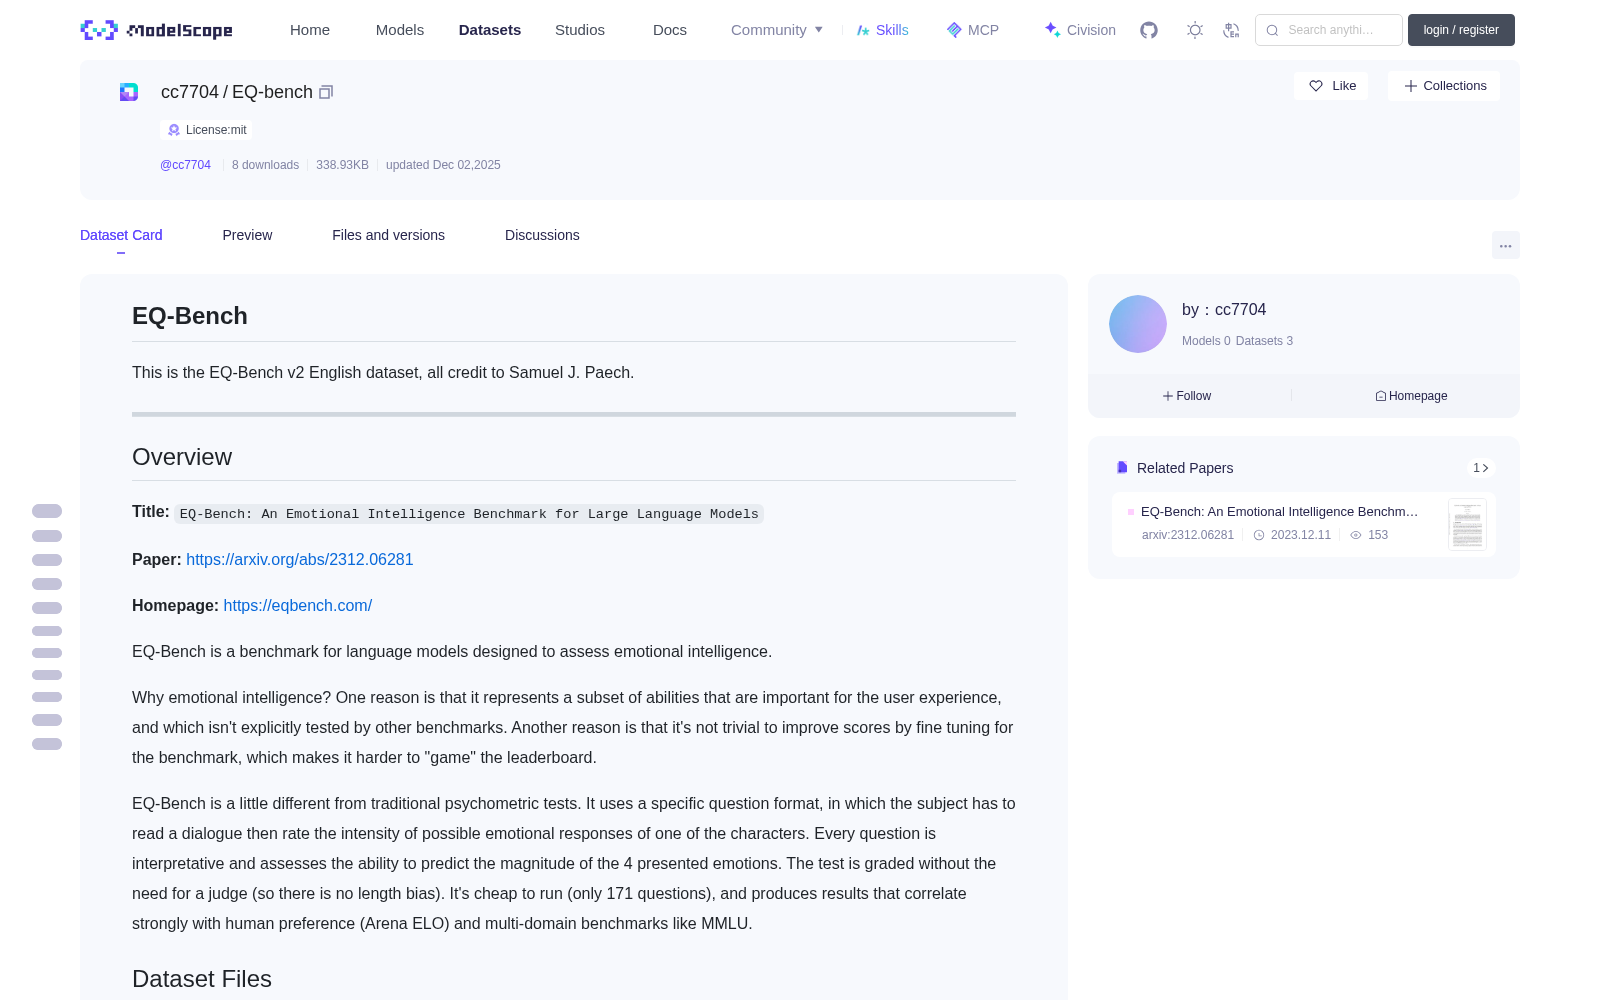Copy dataset name cc7704/EQ-bench icon
This screenshot has height=1000, width=1600.
326,92
